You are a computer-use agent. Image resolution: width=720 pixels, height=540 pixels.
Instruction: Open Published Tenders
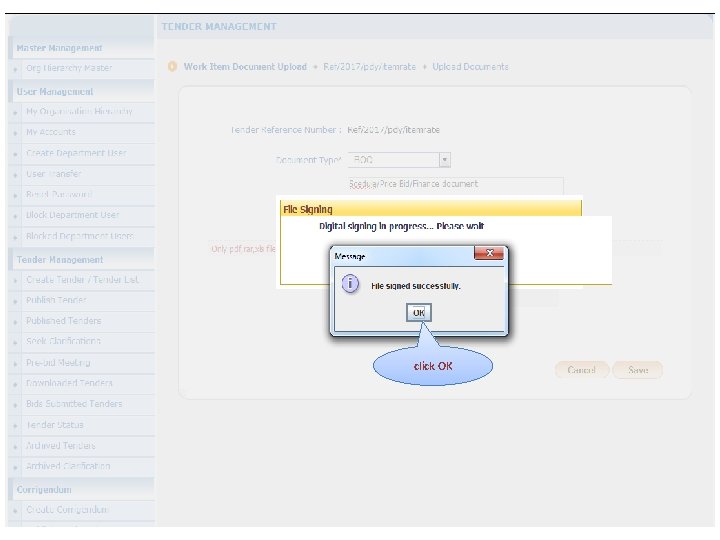(63, 321)
